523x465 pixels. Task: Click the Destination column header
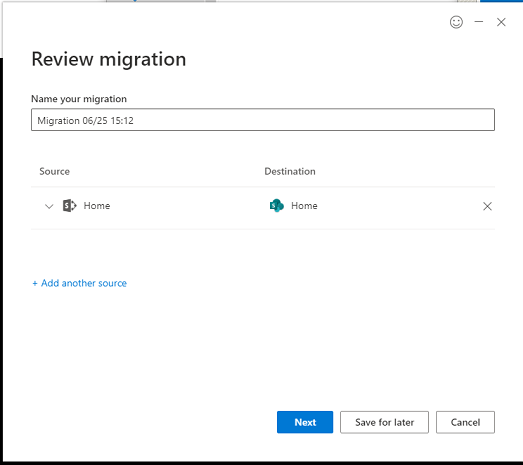click(290, 171)
